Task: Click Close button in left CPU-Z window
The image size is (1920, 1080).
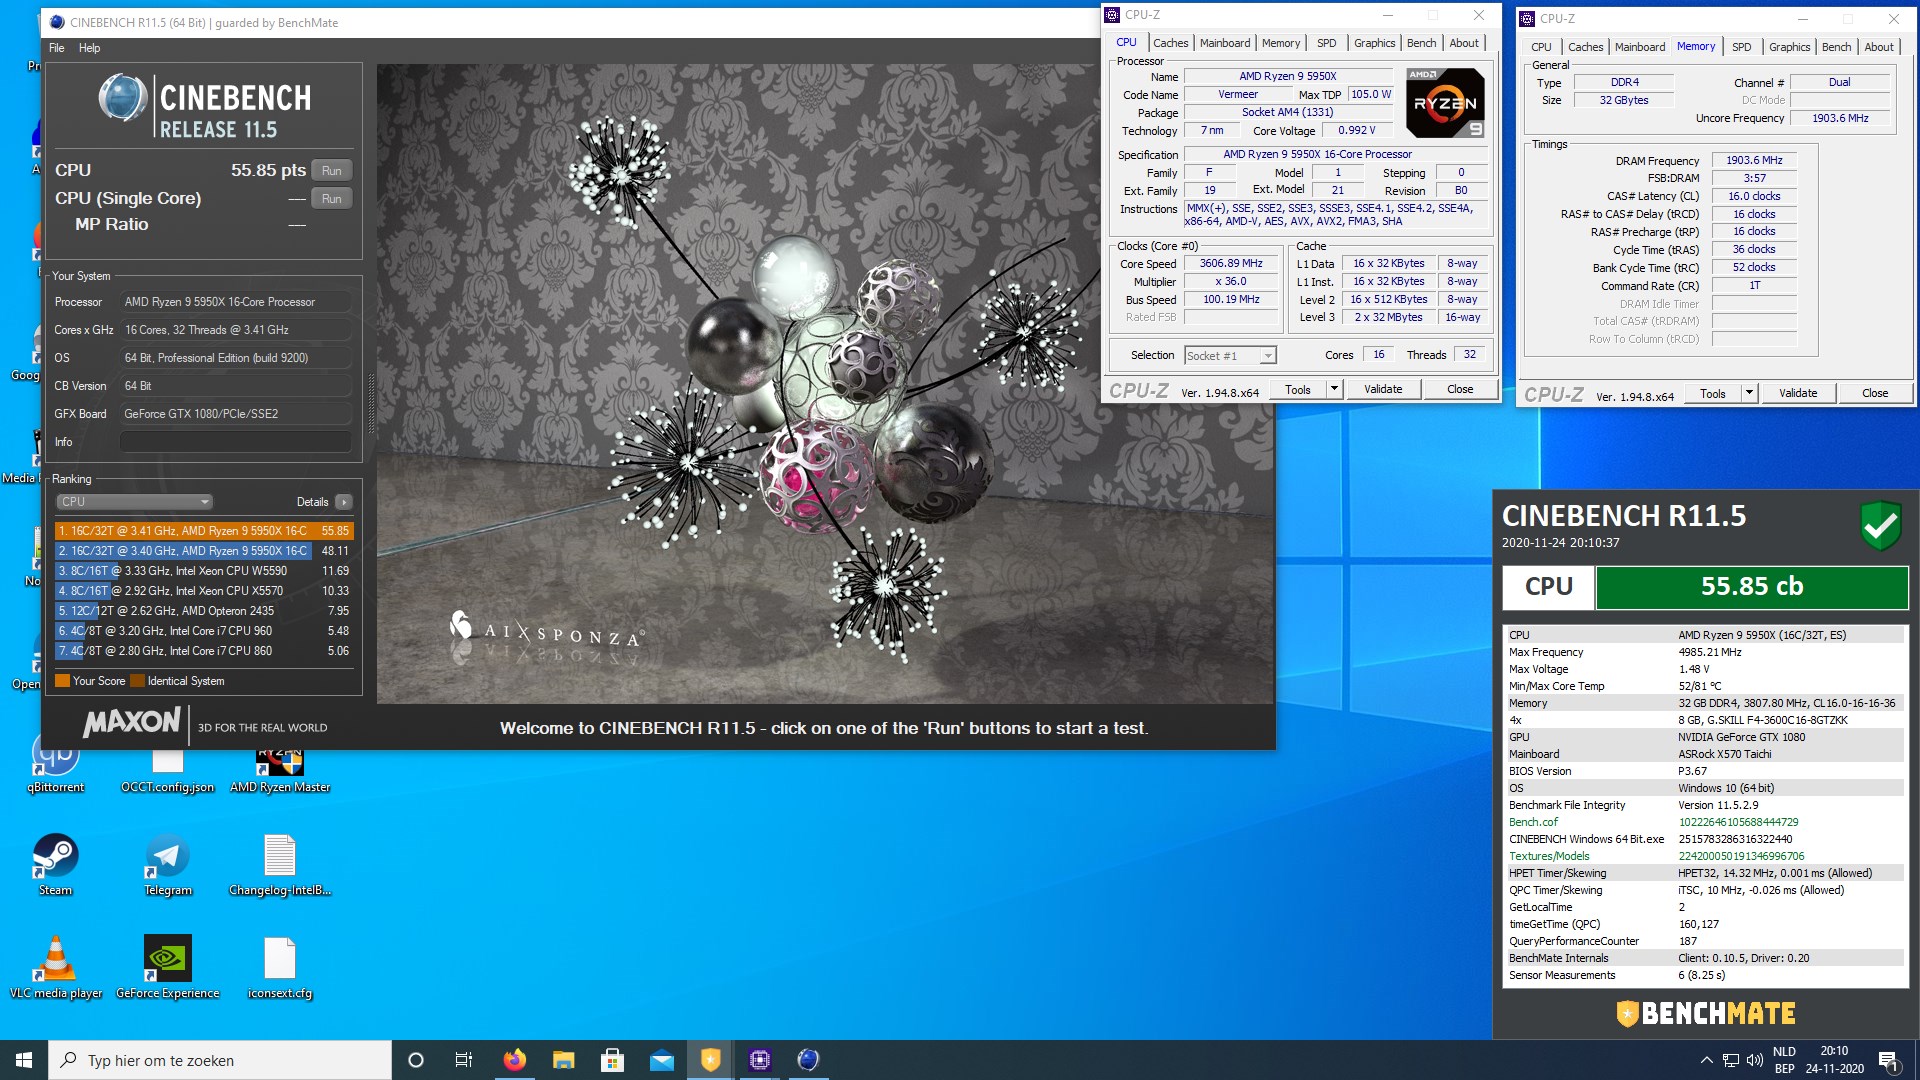Action: [1460, 390]
